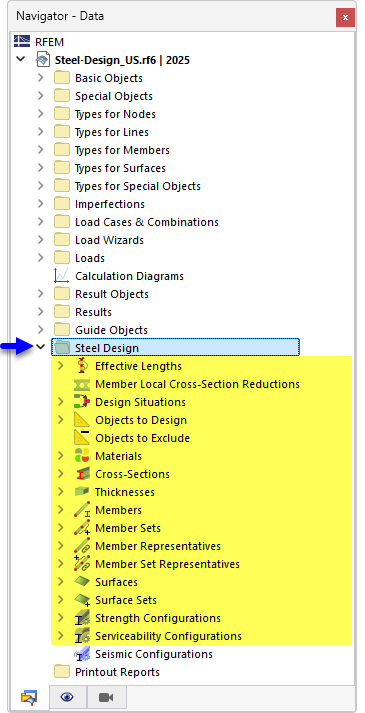
Task: Click the Objects to Design icon
Action: coord(82,420)
